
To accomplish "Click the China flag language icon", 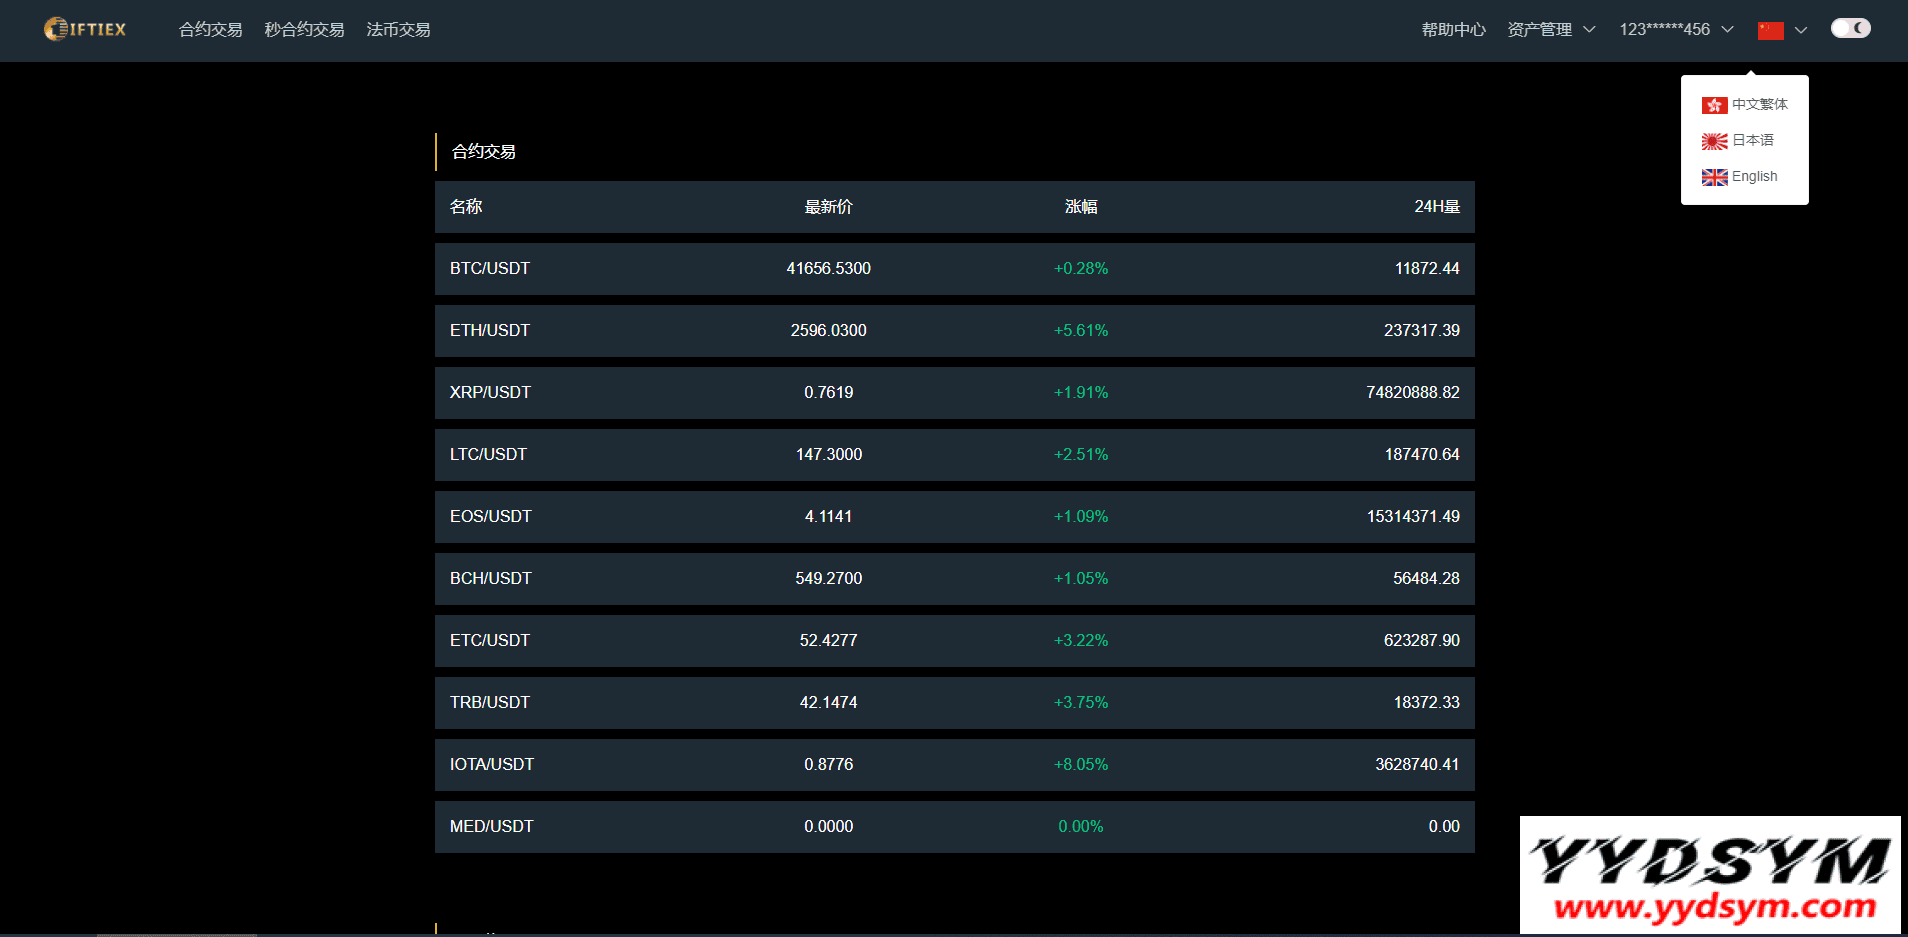I will pos(1770,31).
